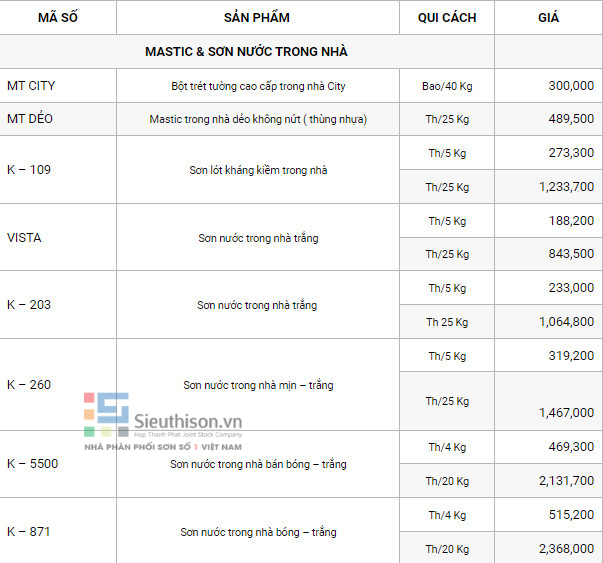
Task: Click the MÃ SỐ column header
Action: [58, 18]
